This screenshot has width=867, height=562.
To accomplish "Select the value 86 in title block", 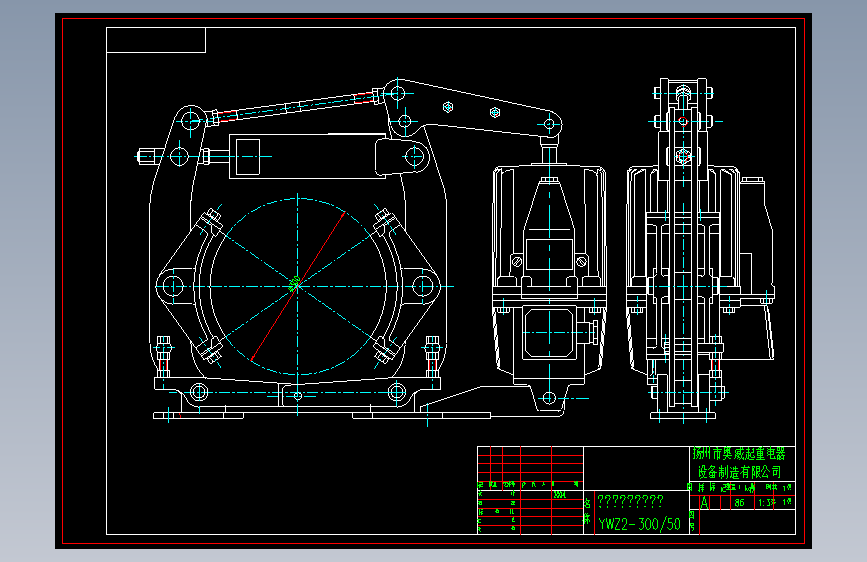I will [x=739, y=503].
